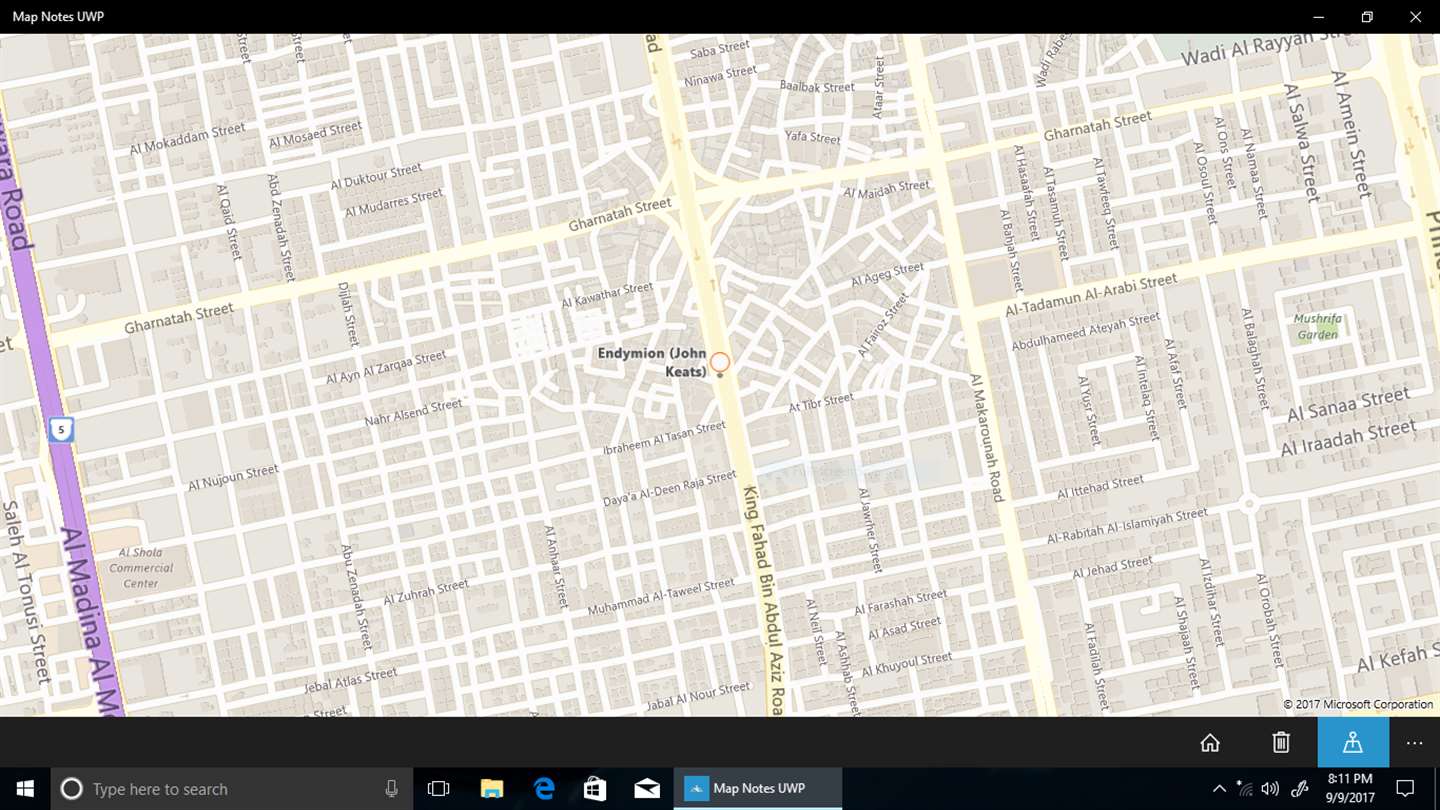
Task: Click the Al Zuhrah Street label
Action: point(426,591)
